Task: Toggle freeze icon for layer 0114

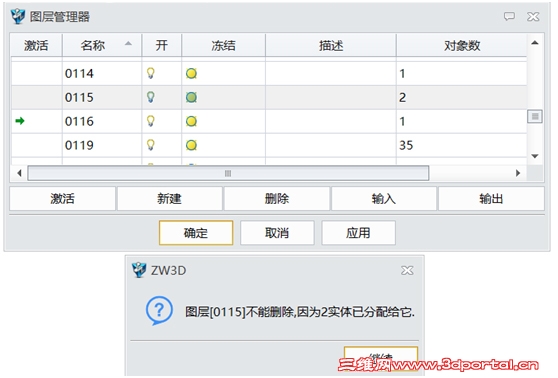Action: pos(191,74)
